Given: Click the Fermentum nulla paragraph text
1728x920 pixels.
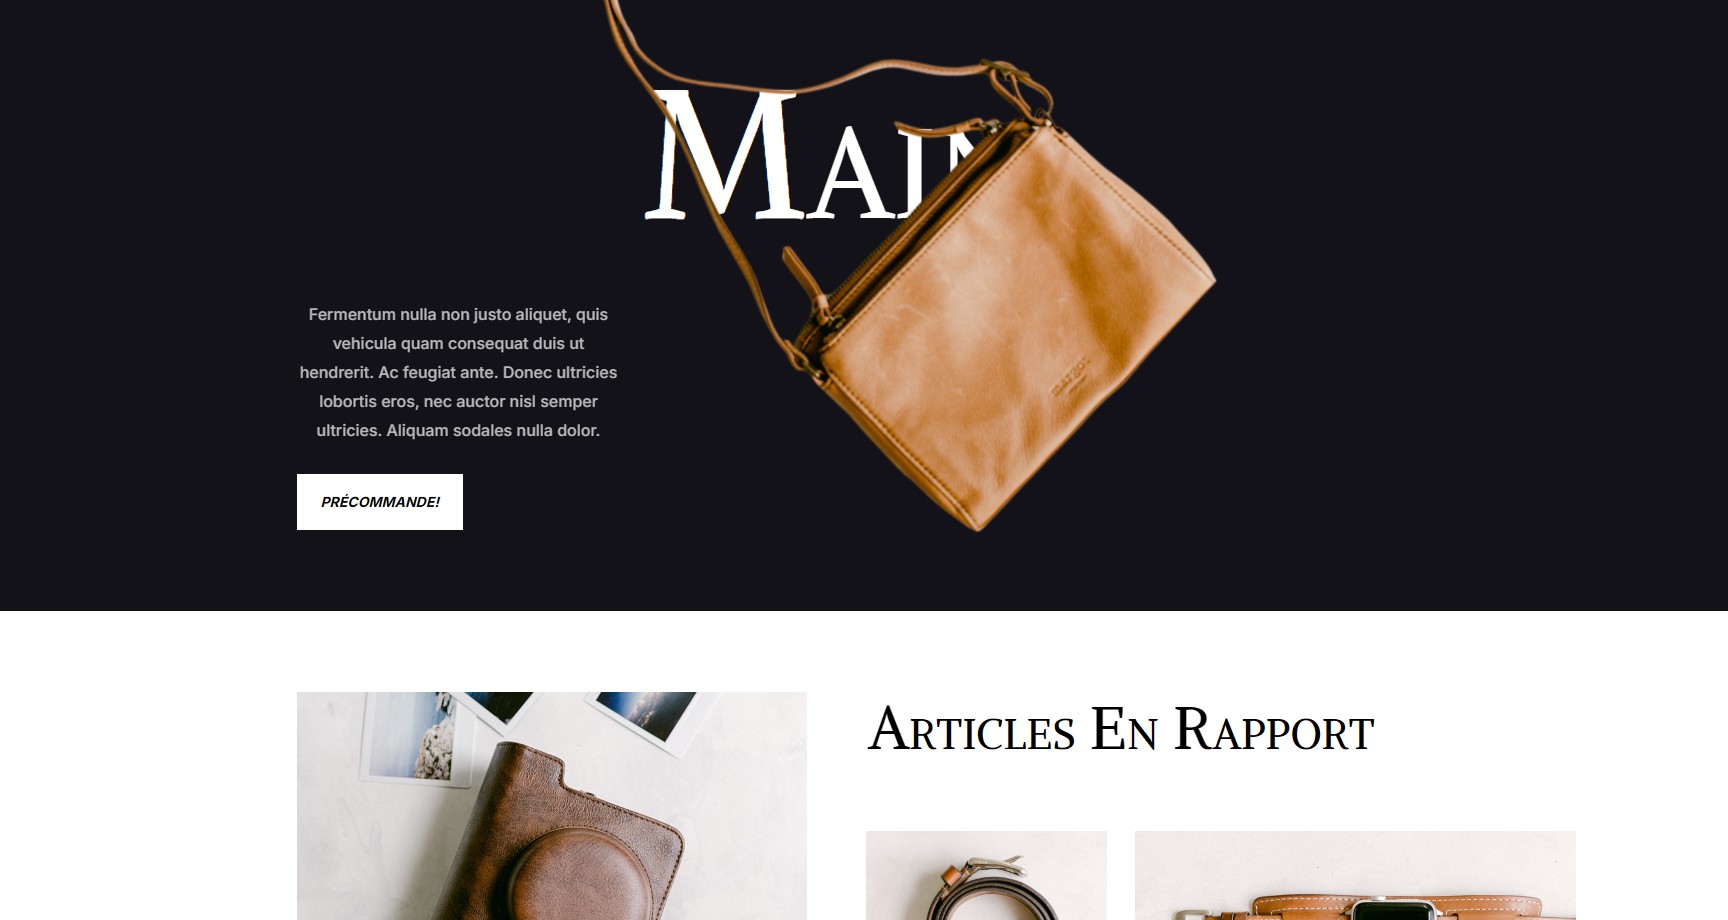Looking at the screenshot, I should 458,372.
